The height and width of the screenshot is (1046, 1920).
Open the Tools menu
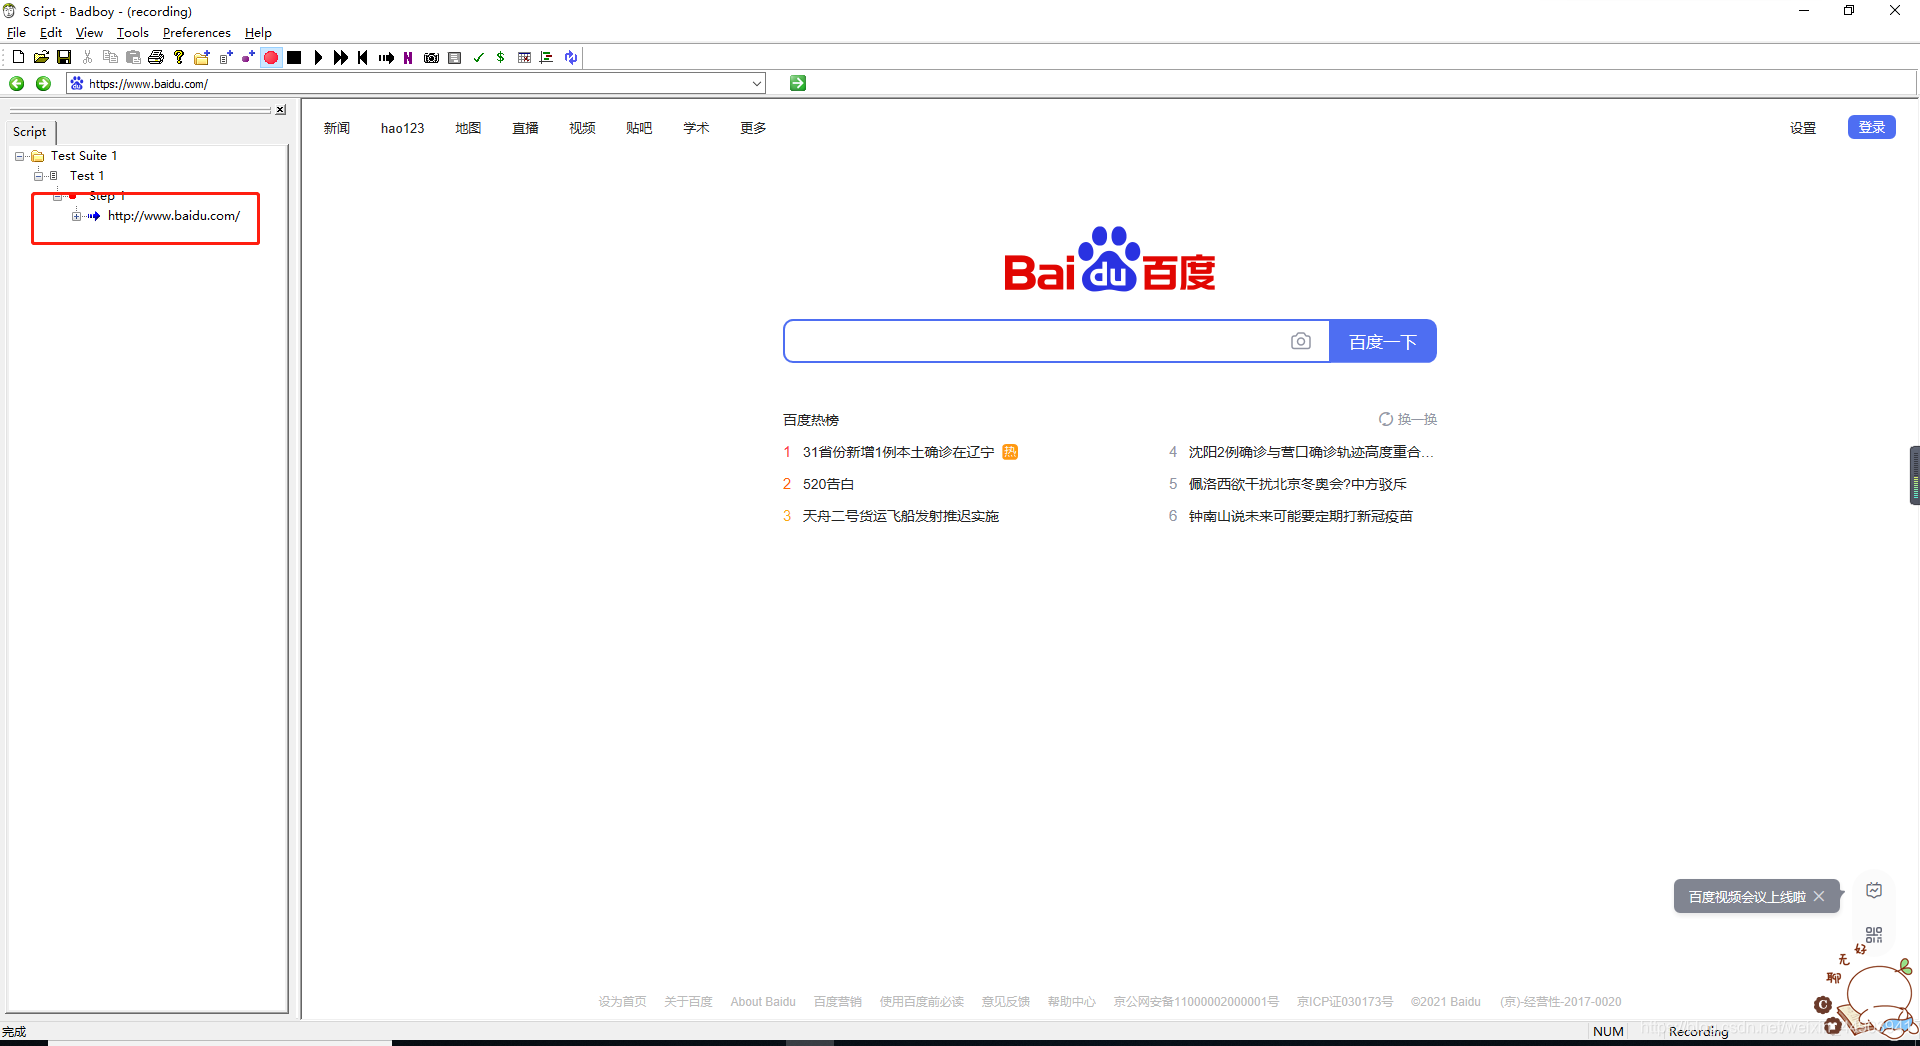tap(132, 33)
